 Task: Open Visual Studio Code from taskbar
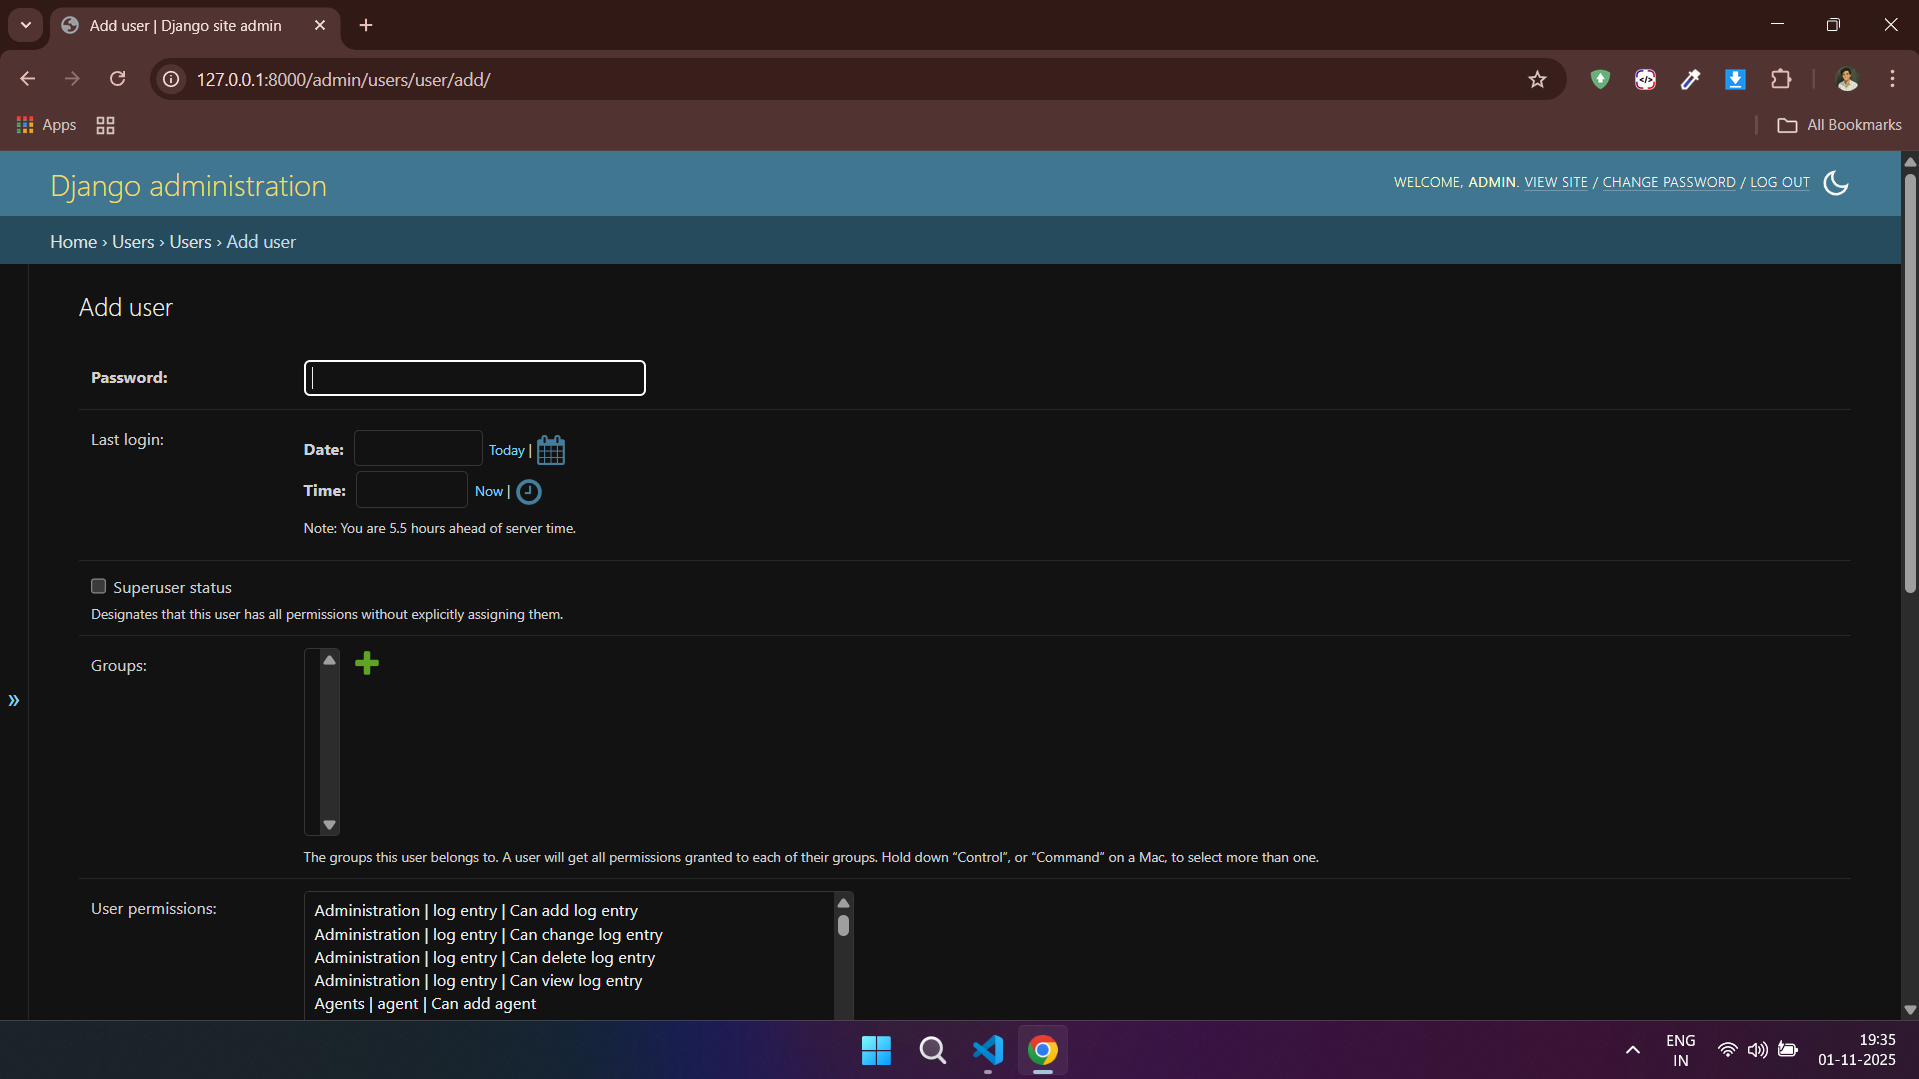tap(988, 1050)
